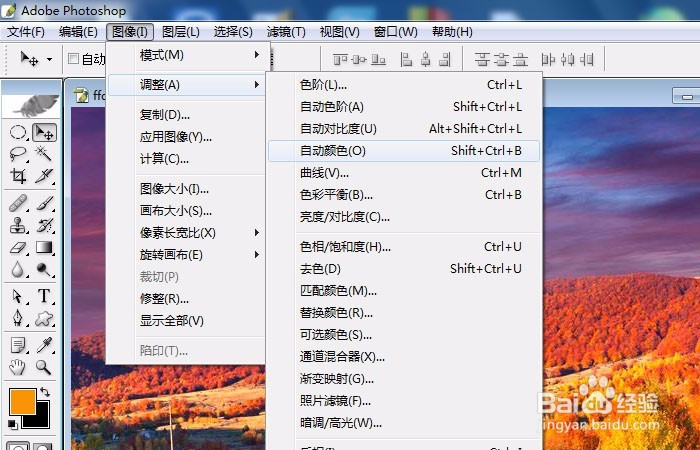Screen dimensions: 700x450
Task: Select the Path Selection arrow tool
Action: [x=18, y=296]
